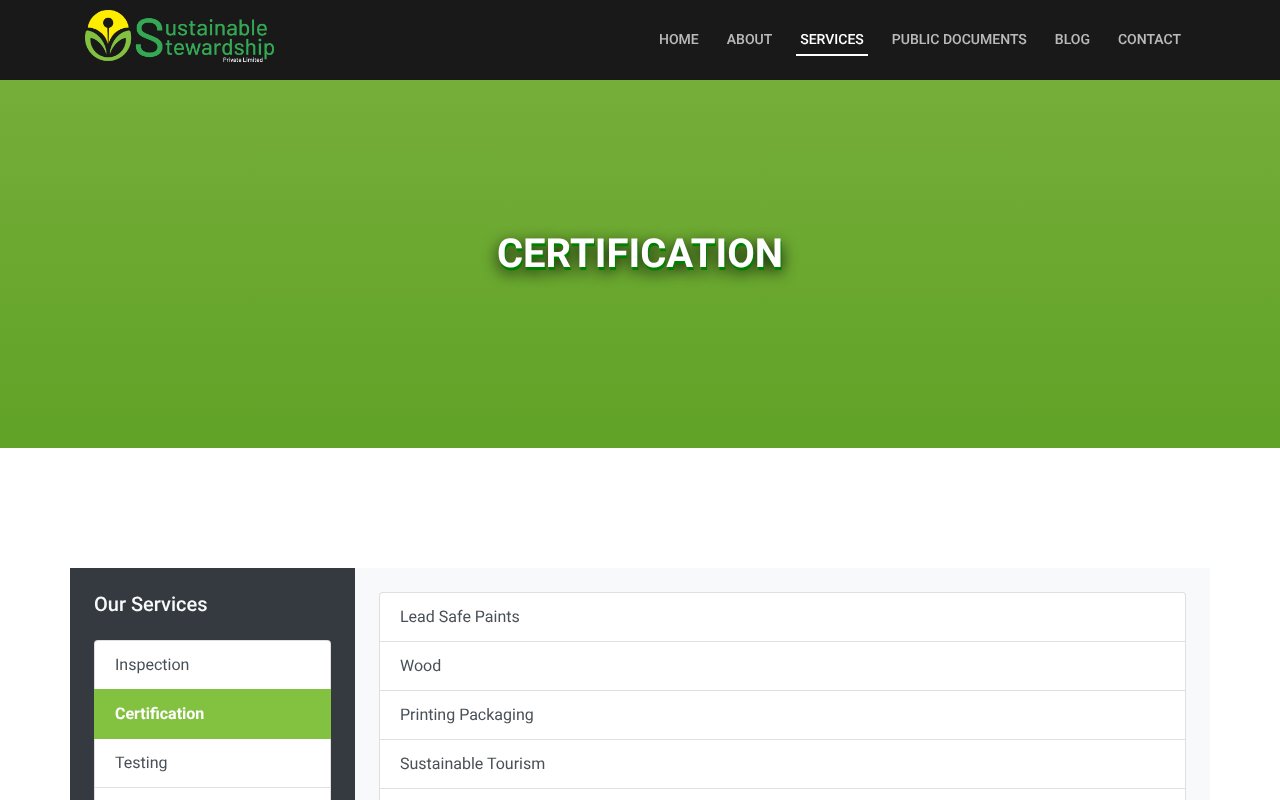Select the SERVICES menu item

click(x=831, y=39)
